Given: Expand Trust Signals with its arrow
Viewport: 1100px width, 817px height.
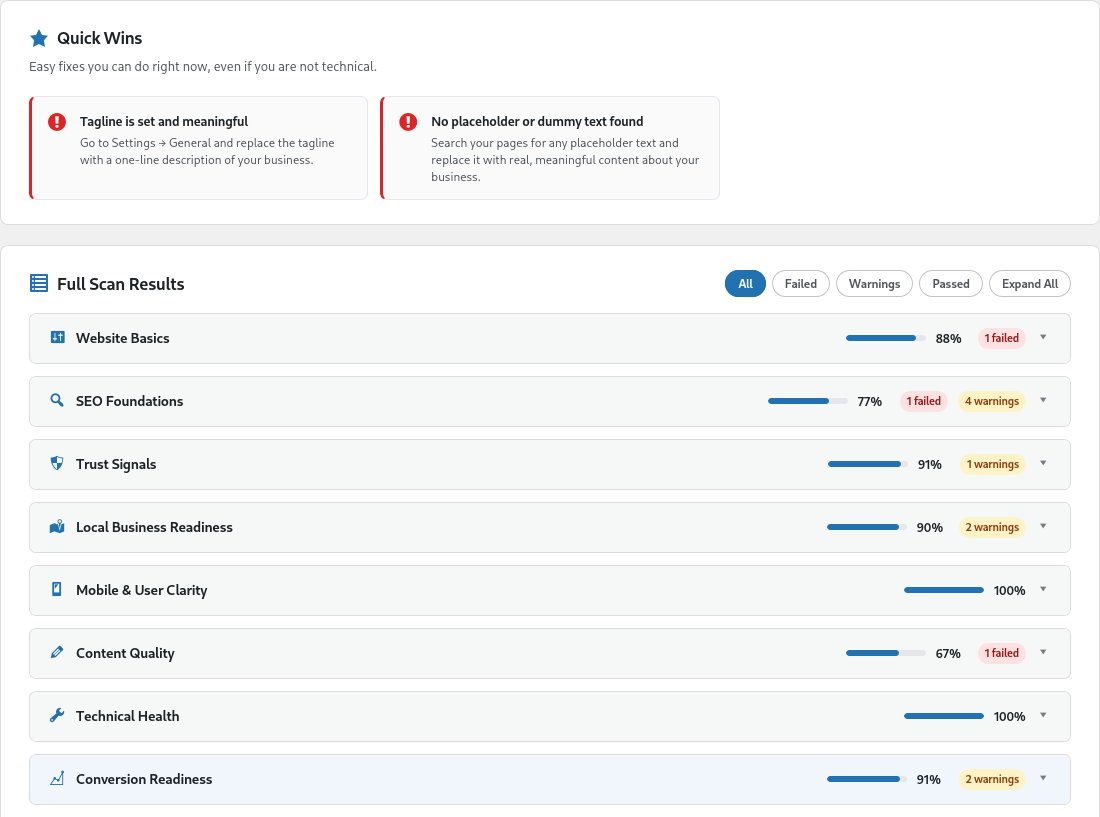Looking at the screenshot, I should pos(1043,464).
